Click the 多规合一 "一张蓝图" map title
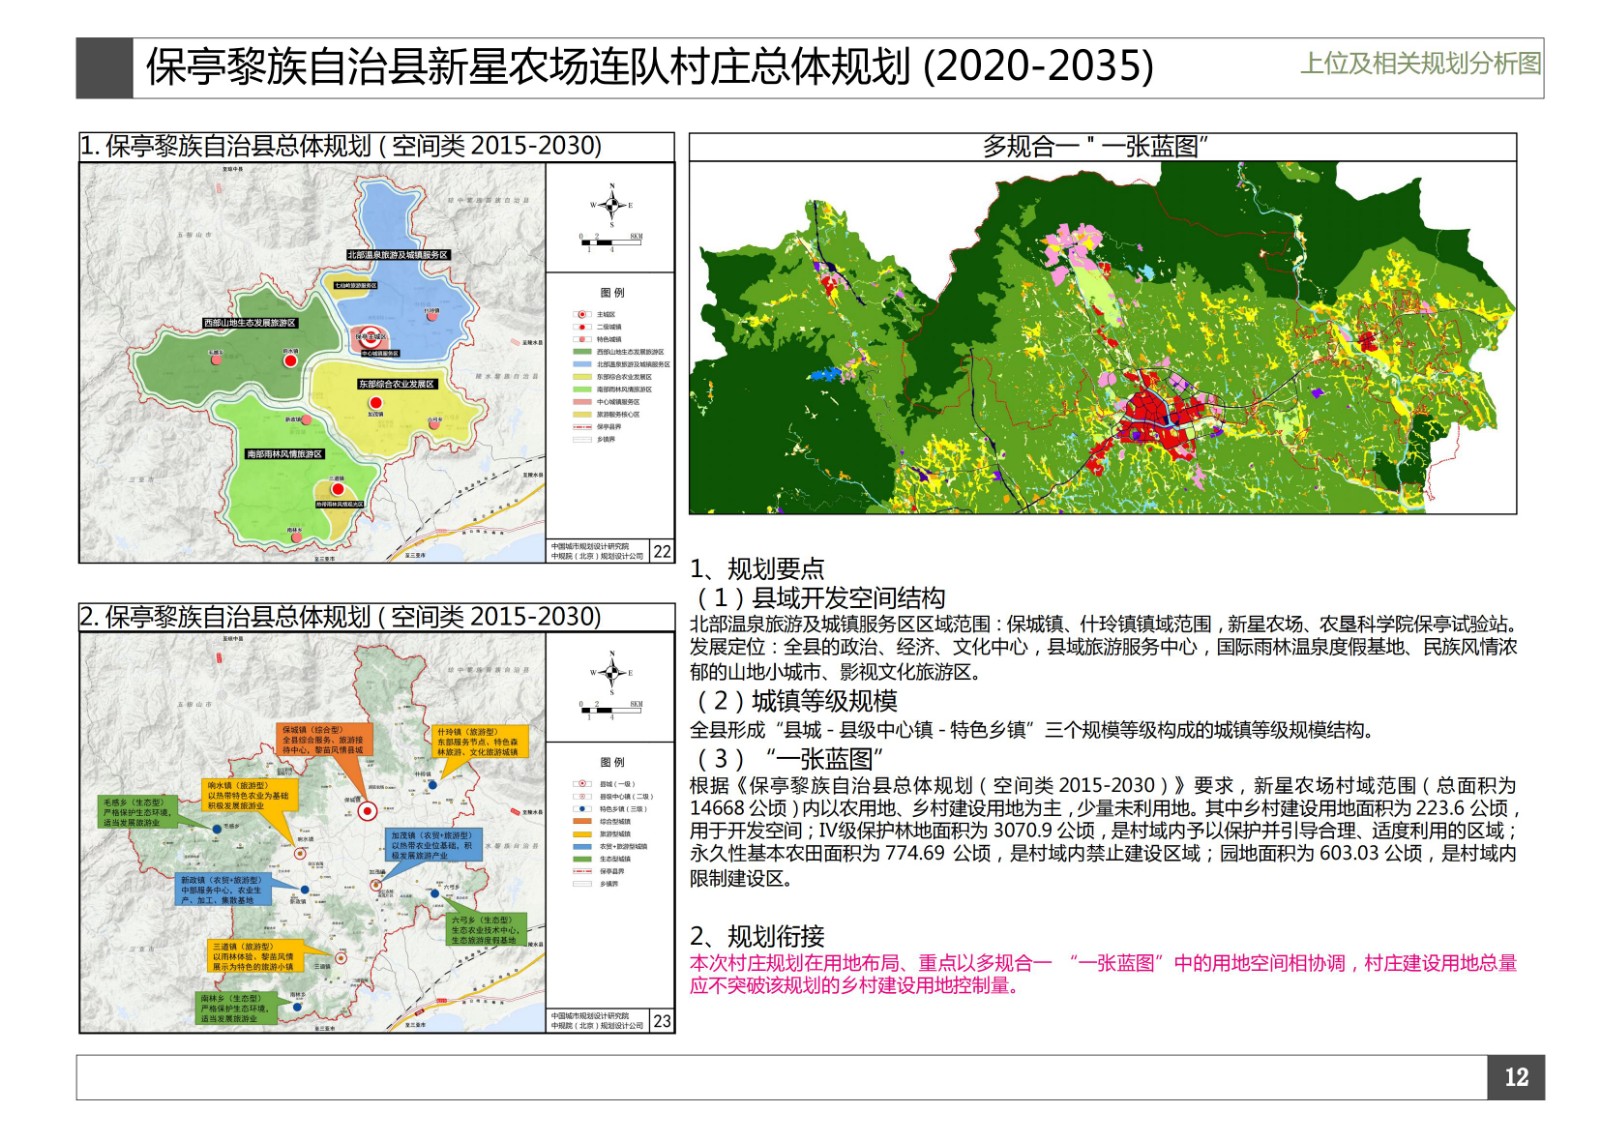This screenshot has height=1131, width=1600. (1095, 147)
